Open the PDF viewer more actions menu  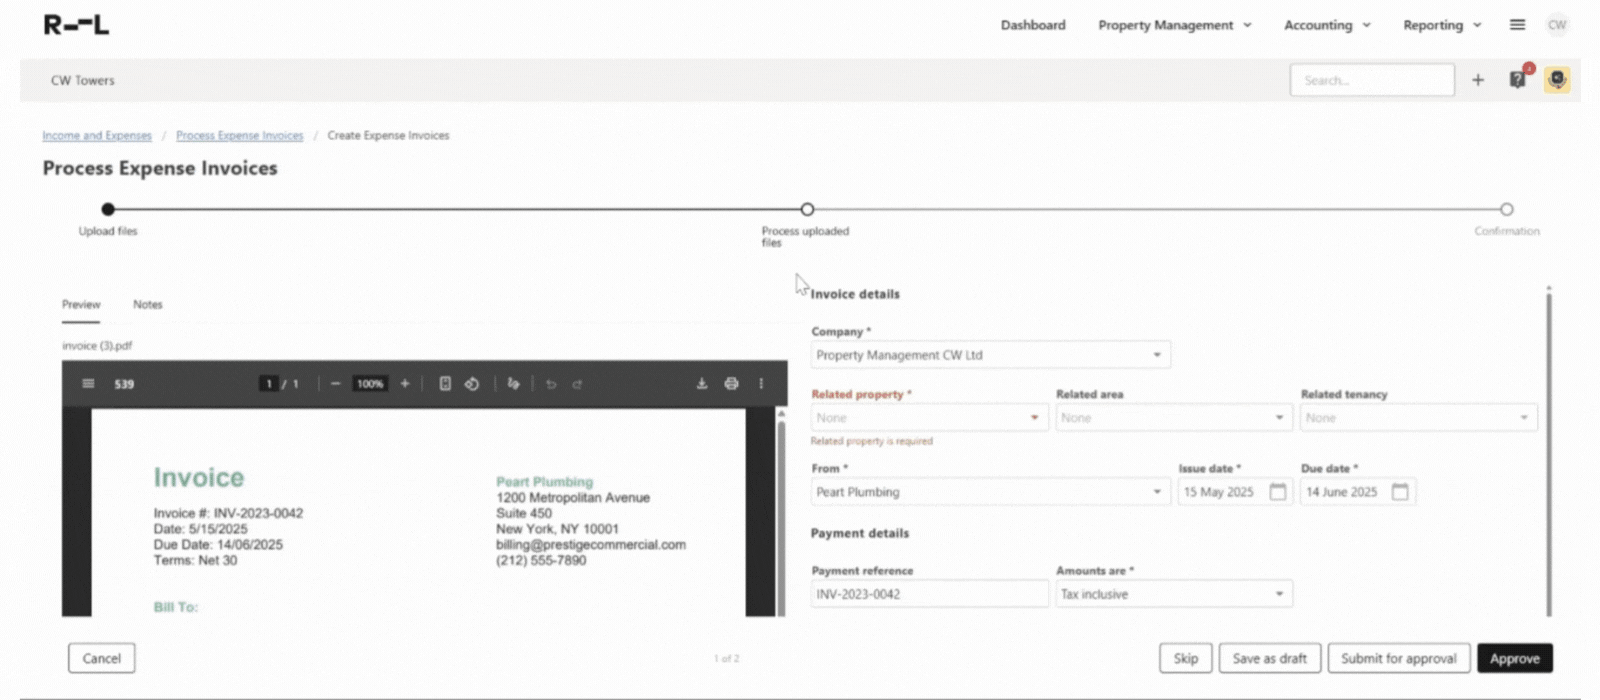[761, 384]
